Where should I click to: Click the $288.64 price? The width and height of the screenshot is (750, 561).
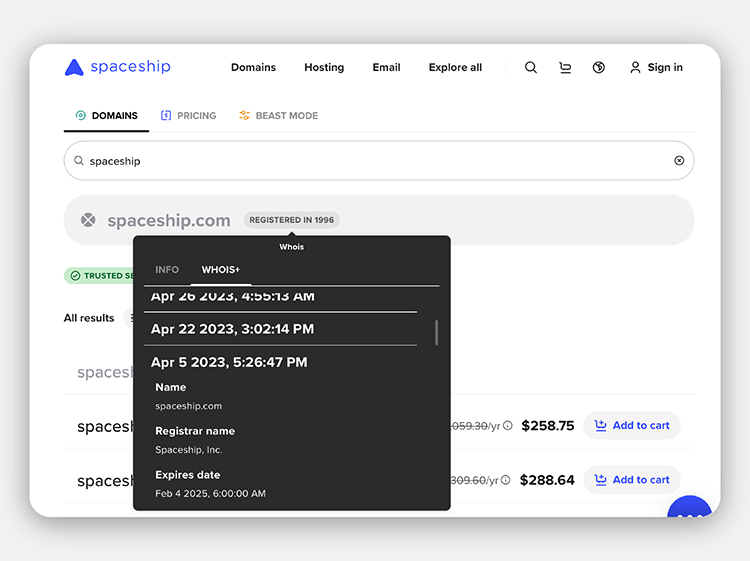547,480
